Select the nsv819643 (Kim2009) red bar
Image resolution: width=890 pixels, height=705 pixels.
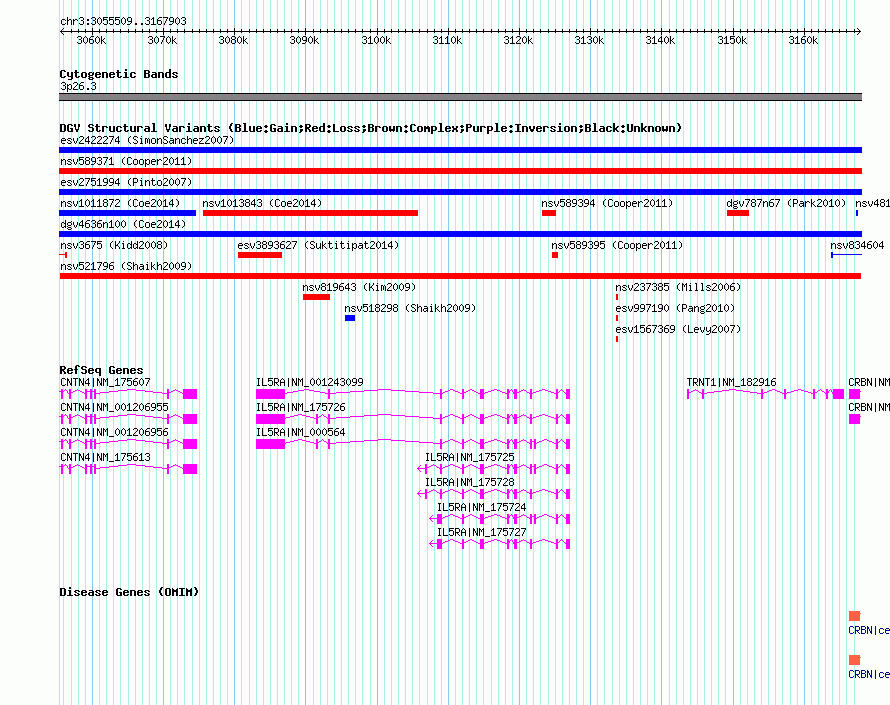(x=317, y=297)
